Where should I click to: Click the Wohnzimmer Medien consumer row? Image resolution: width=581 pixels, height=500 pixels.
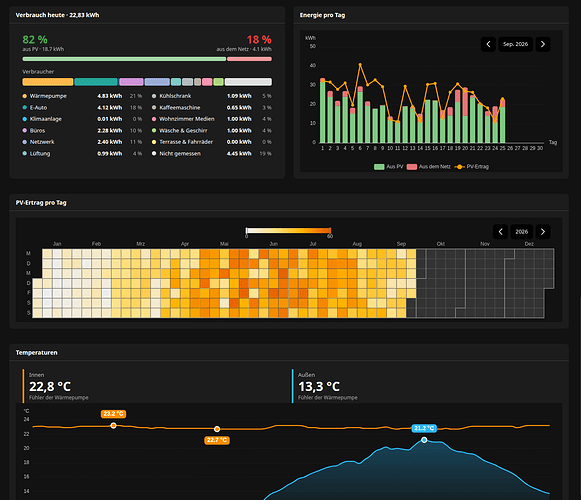pos(212,119)
